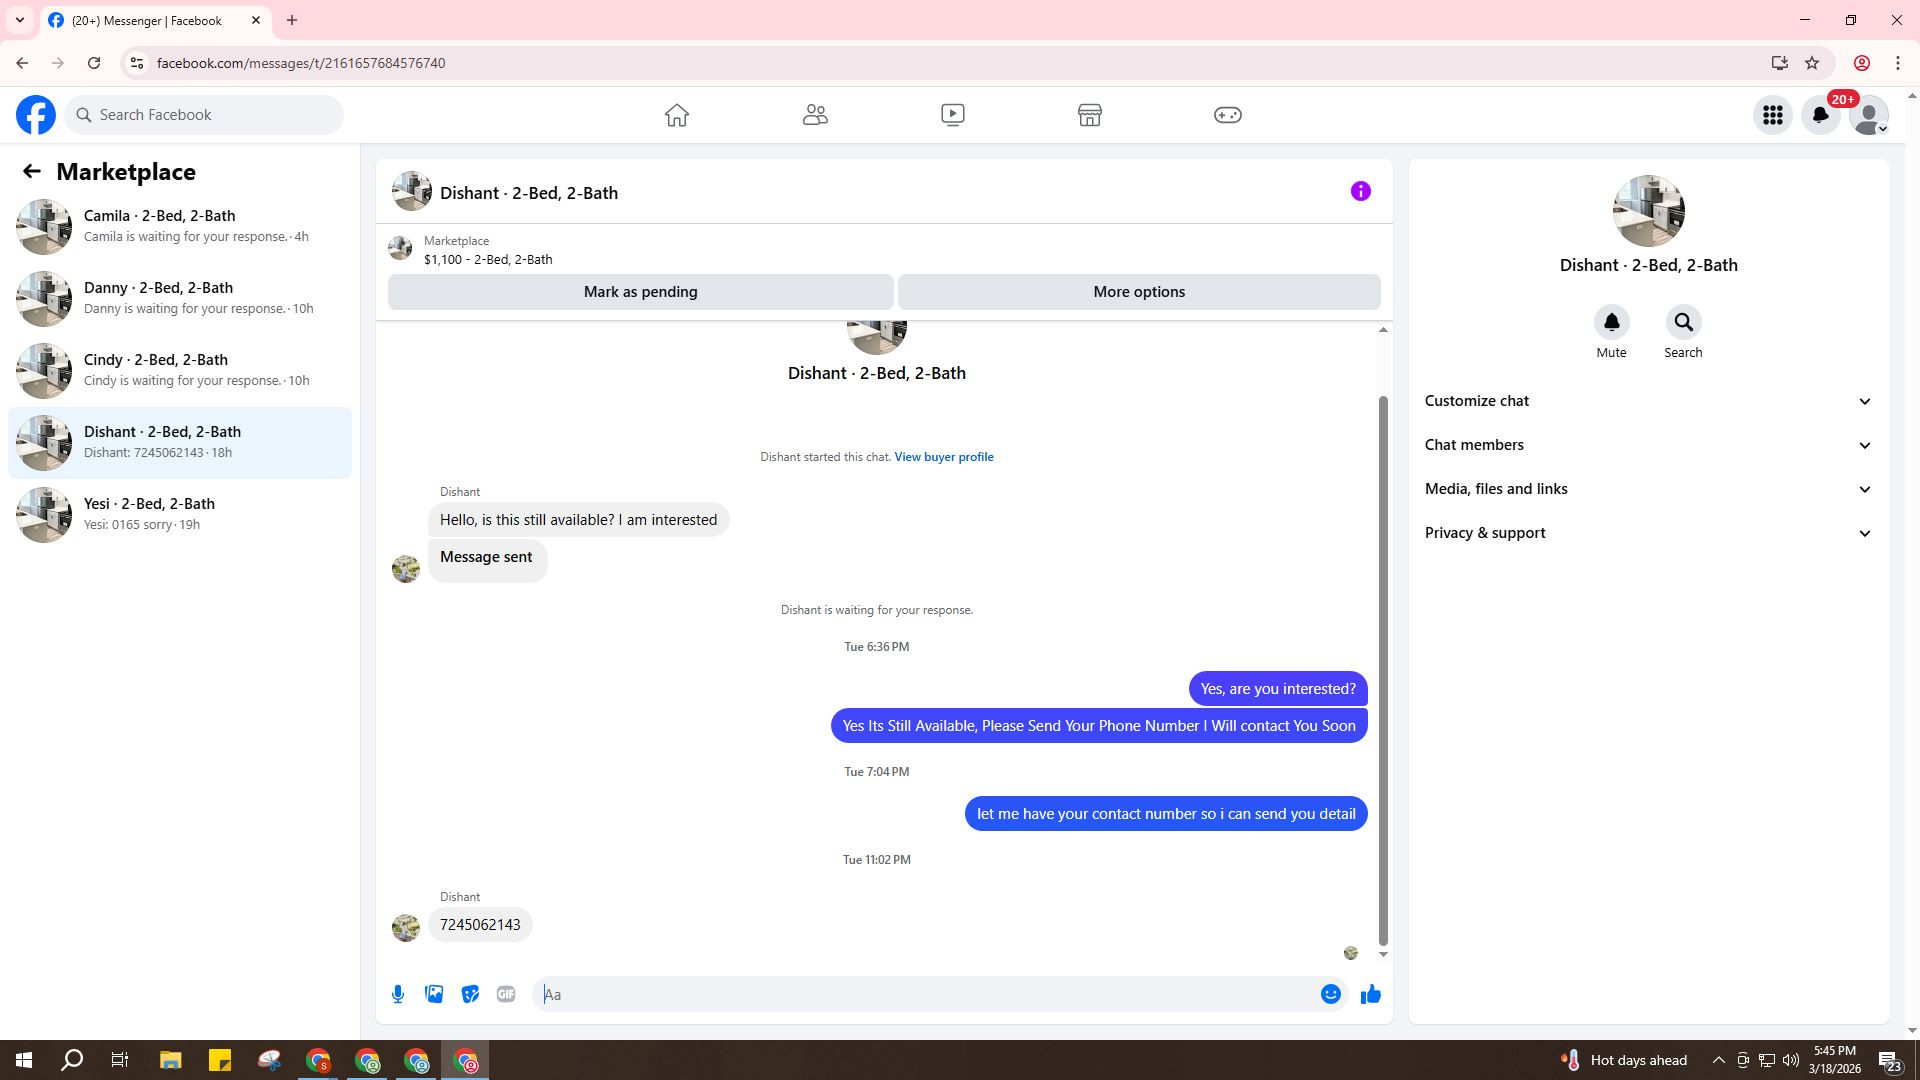Viewport: 1920px width, 1080px height.
Task: Expand Media, files and links section
Action: point(1648,489)
